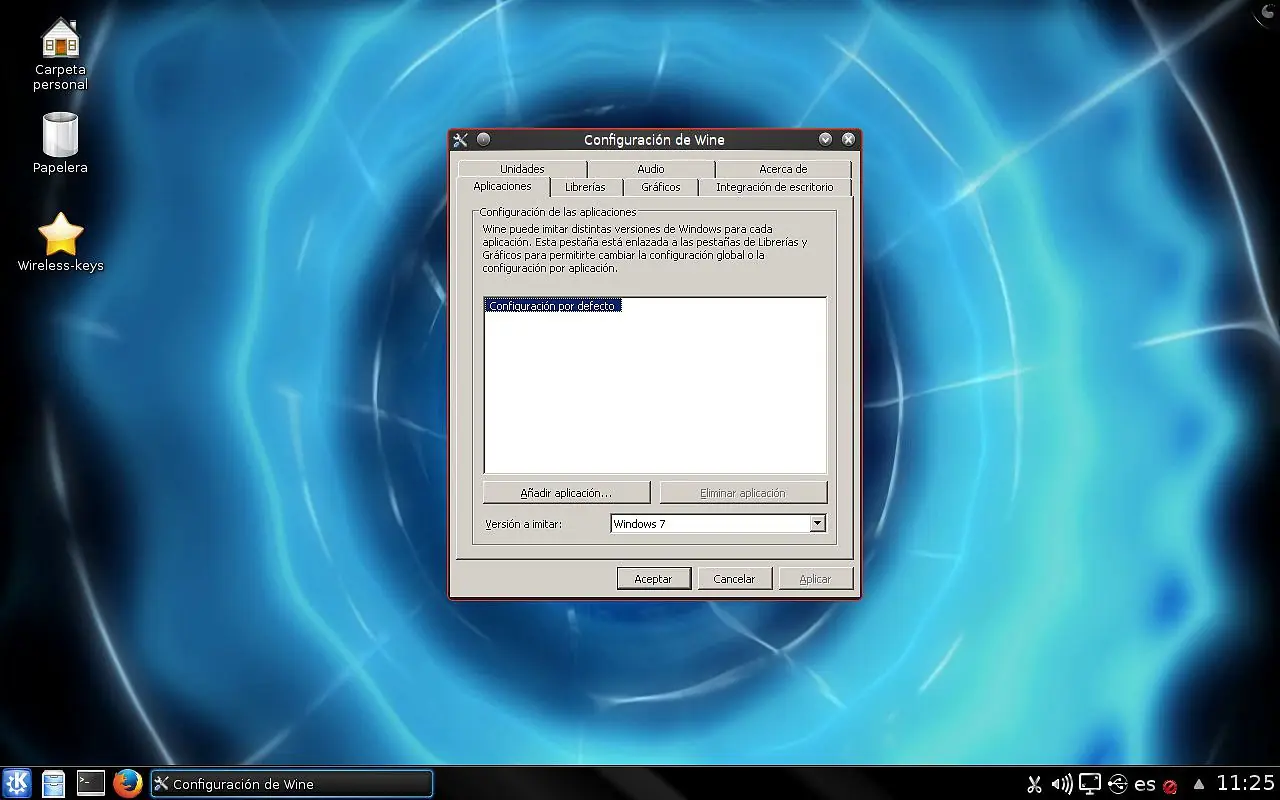This screenshot has height=800, width=1280.
Task: Close the Configuración de Wine window
Action: coord(848,139)
